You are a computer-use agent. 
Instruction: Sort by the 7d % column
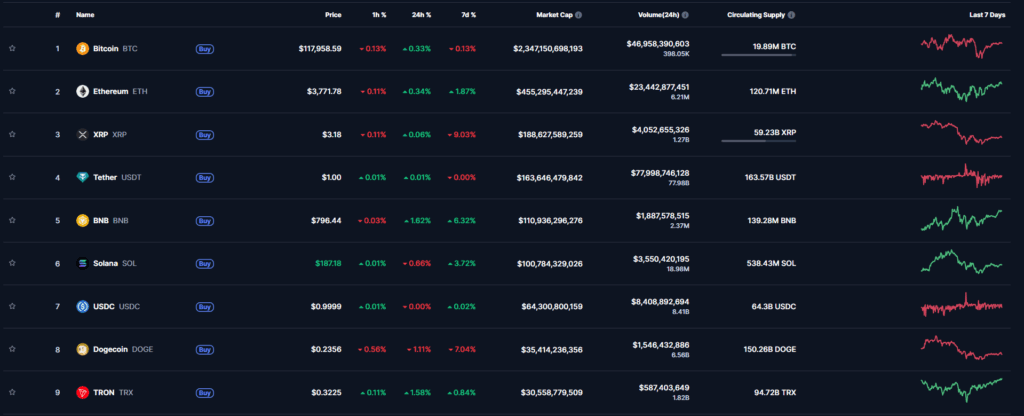(x=468, y=14)
